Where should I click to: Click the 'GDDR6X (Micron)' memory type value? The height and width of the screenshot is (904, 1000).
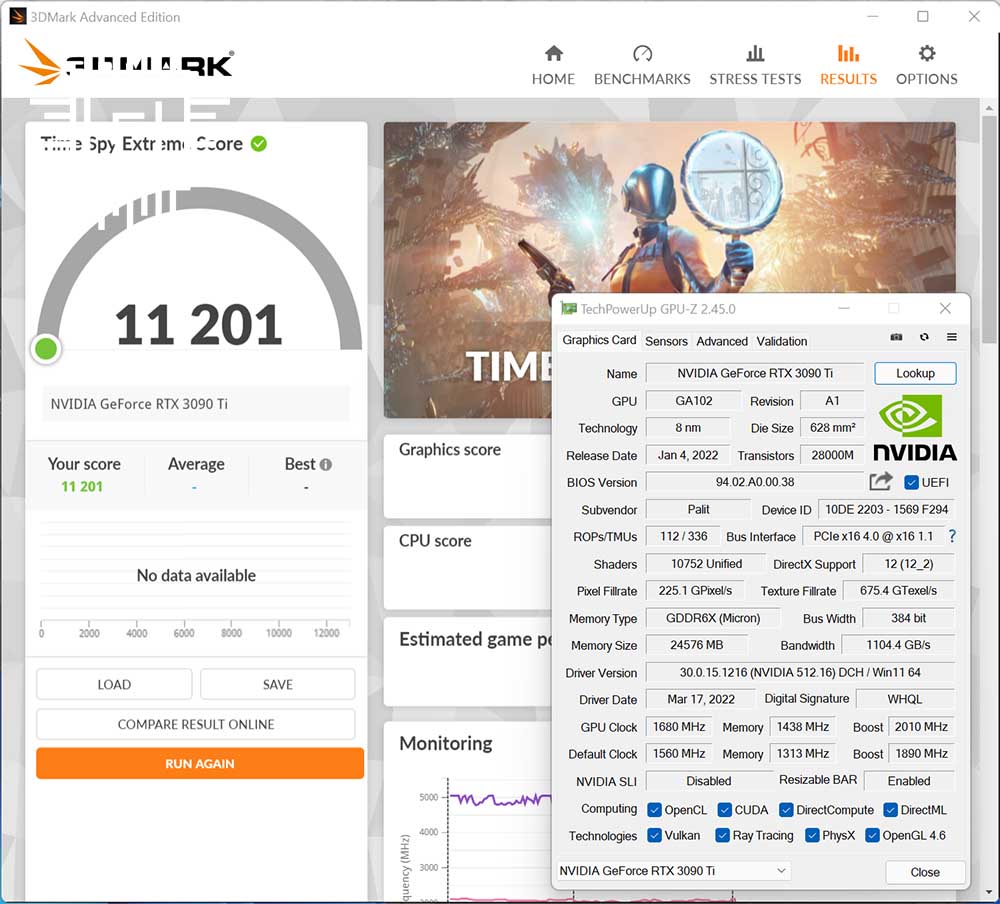click(712, 618)
